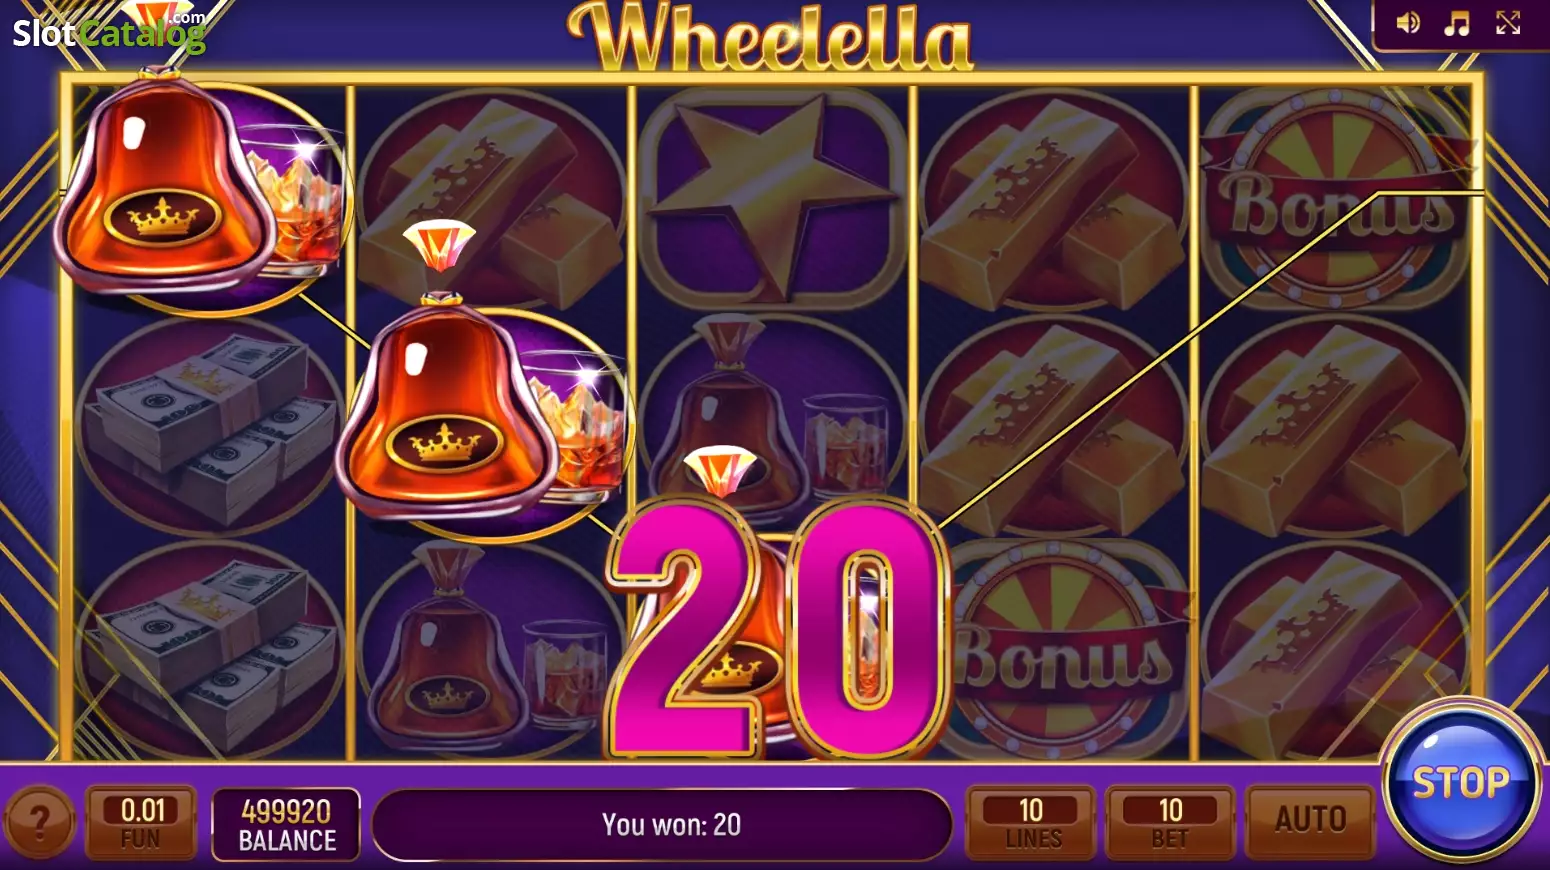Click the gold bars symbol atop reel two
1550x870 pixels.
click(x=490, y=200)
